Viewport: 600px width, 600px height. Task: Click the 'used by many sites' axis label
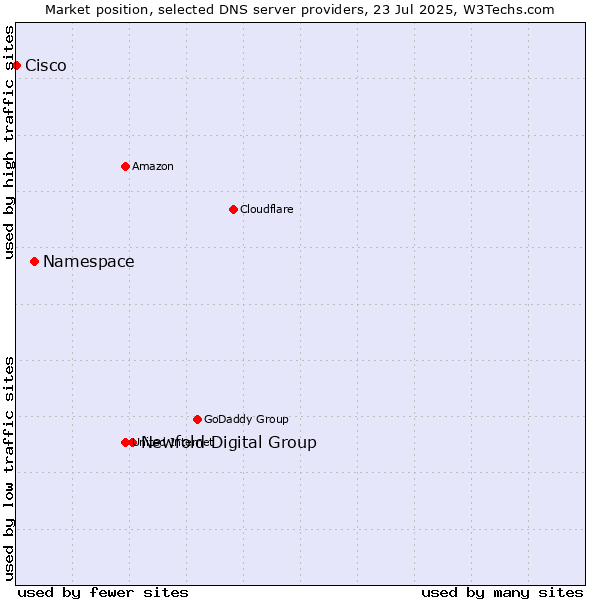tap(502, 593)
